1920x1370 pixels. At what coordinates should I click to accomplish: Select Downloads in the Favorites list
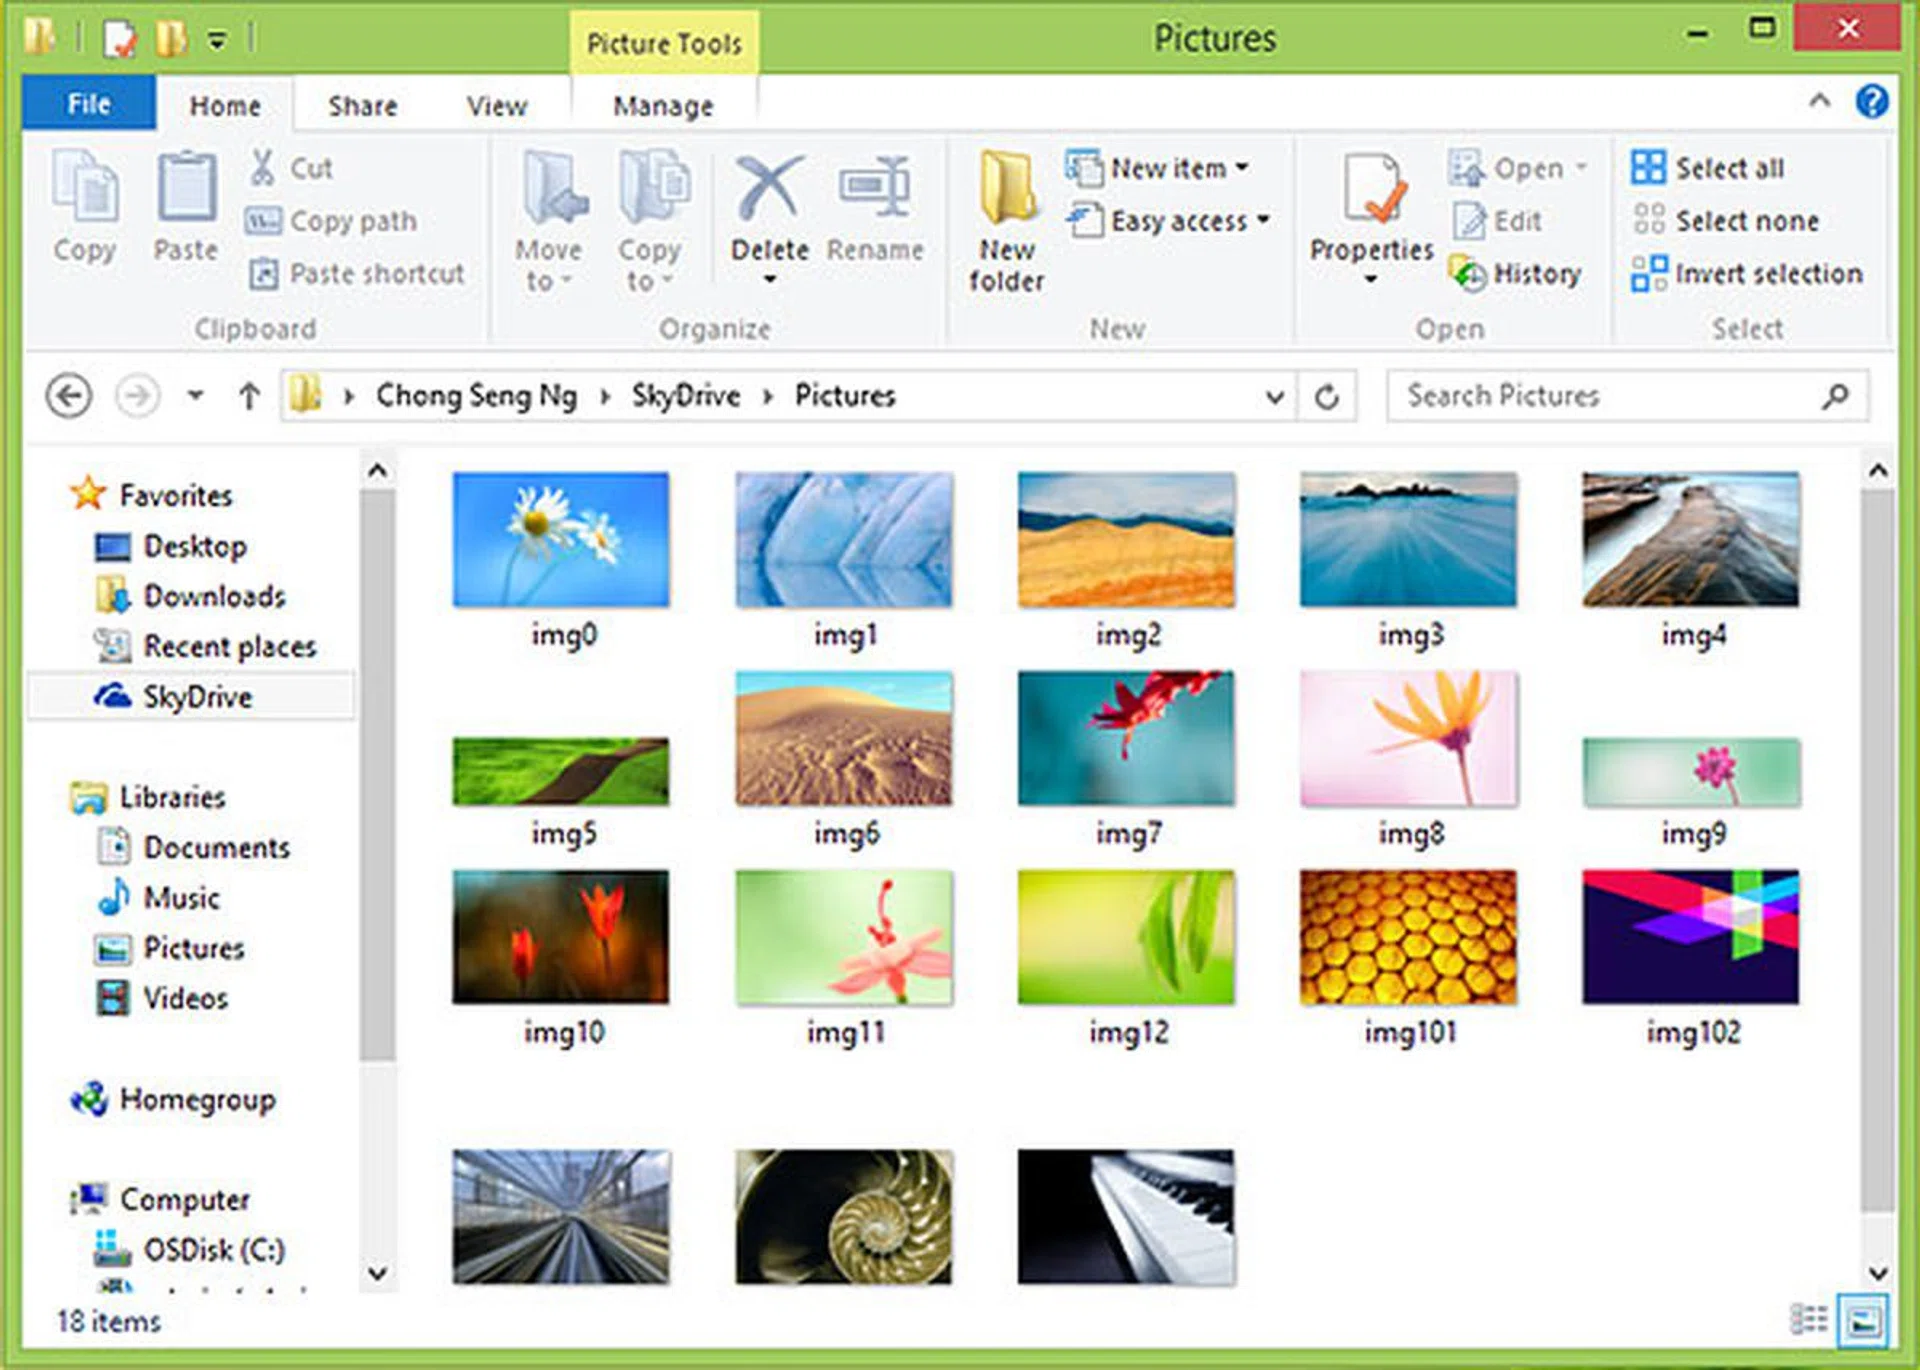[214, 596]
